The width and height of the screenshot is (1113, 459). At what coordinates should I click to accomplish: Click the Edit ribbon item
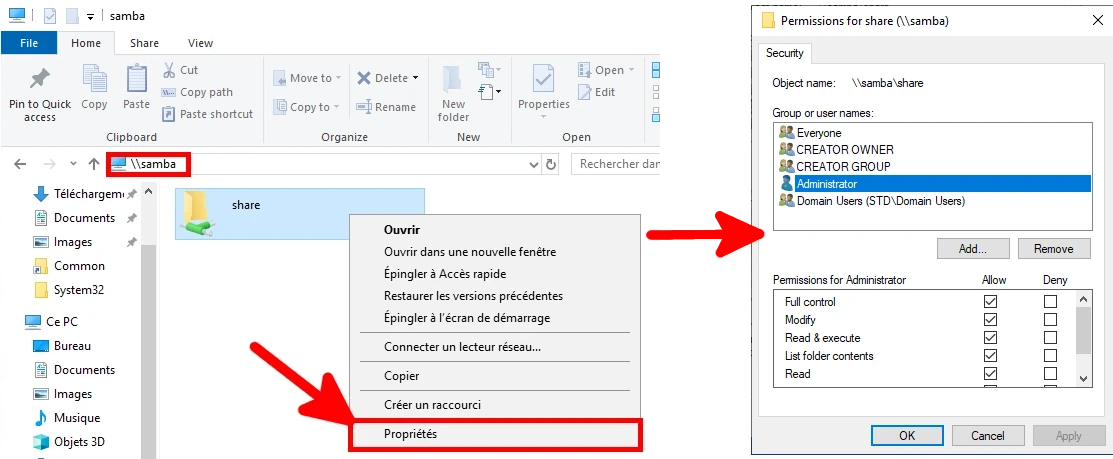(x=597, y=92)
